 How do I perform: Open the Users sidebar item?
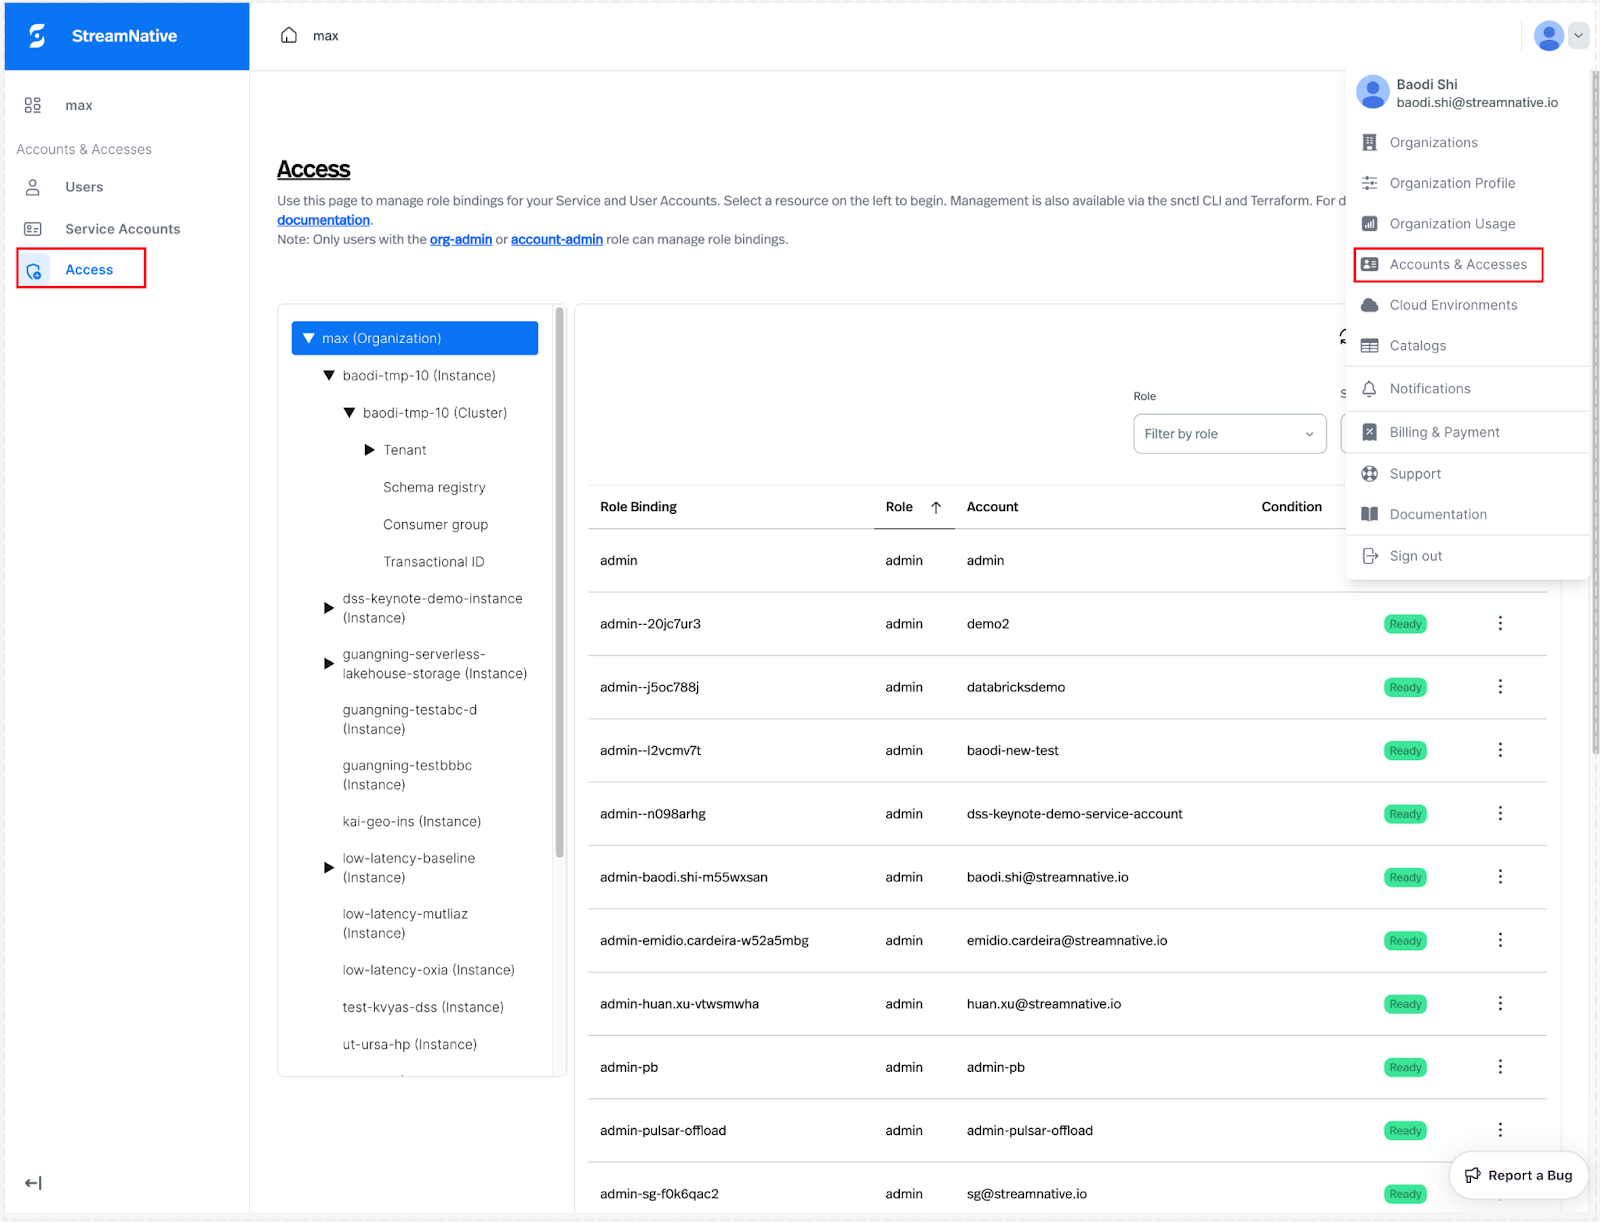click(84, 187)
